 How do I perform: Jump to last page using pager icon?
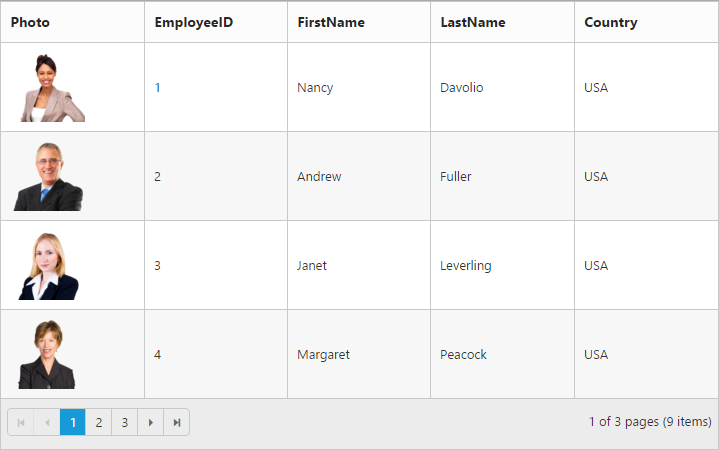point(177,422)
